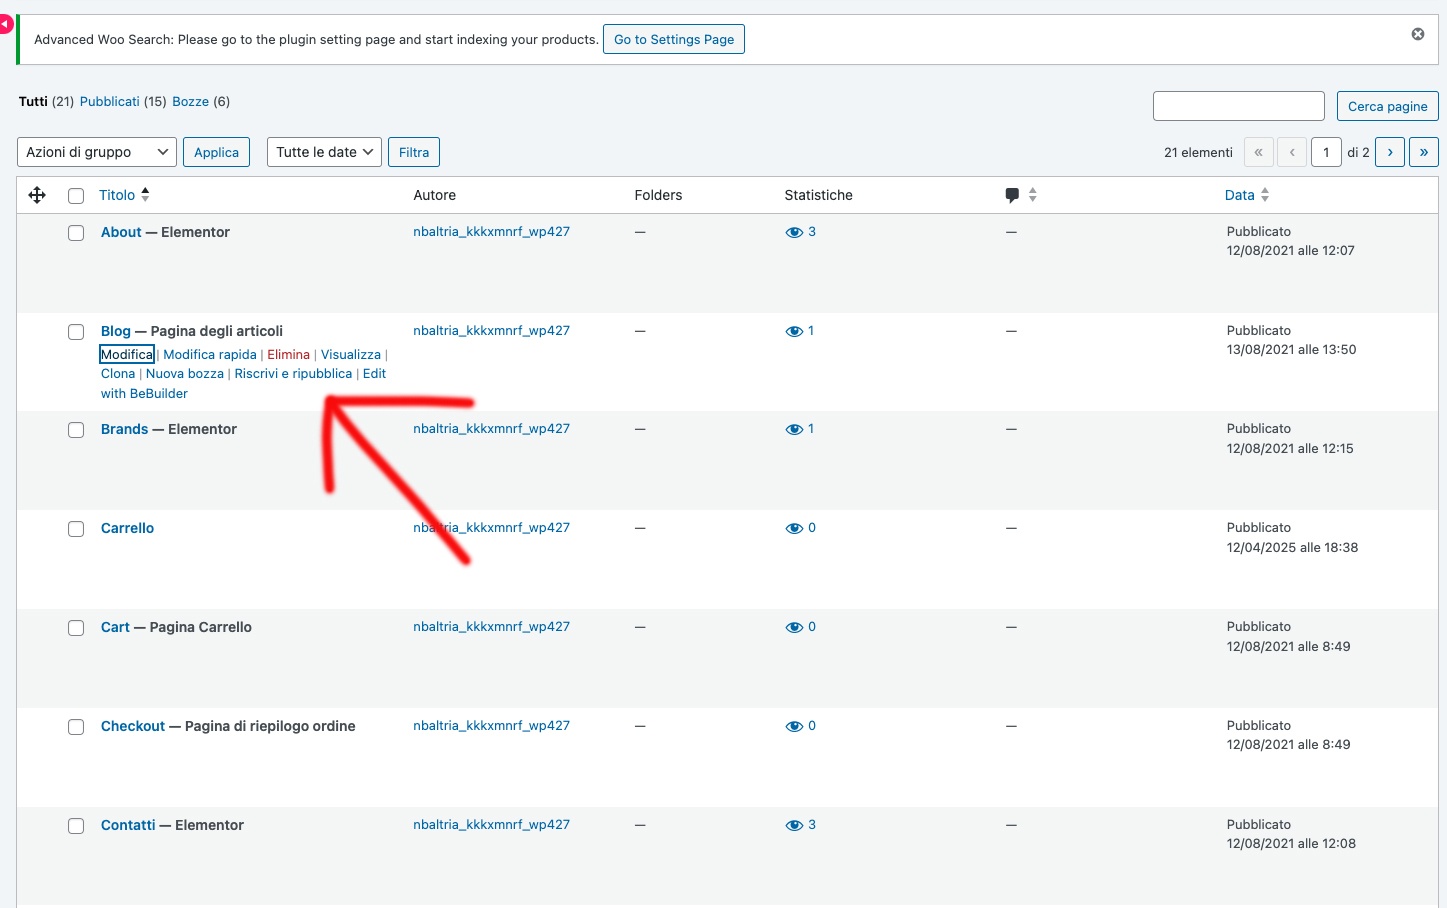Go to next page arrow in pagination

point(1389,152)
